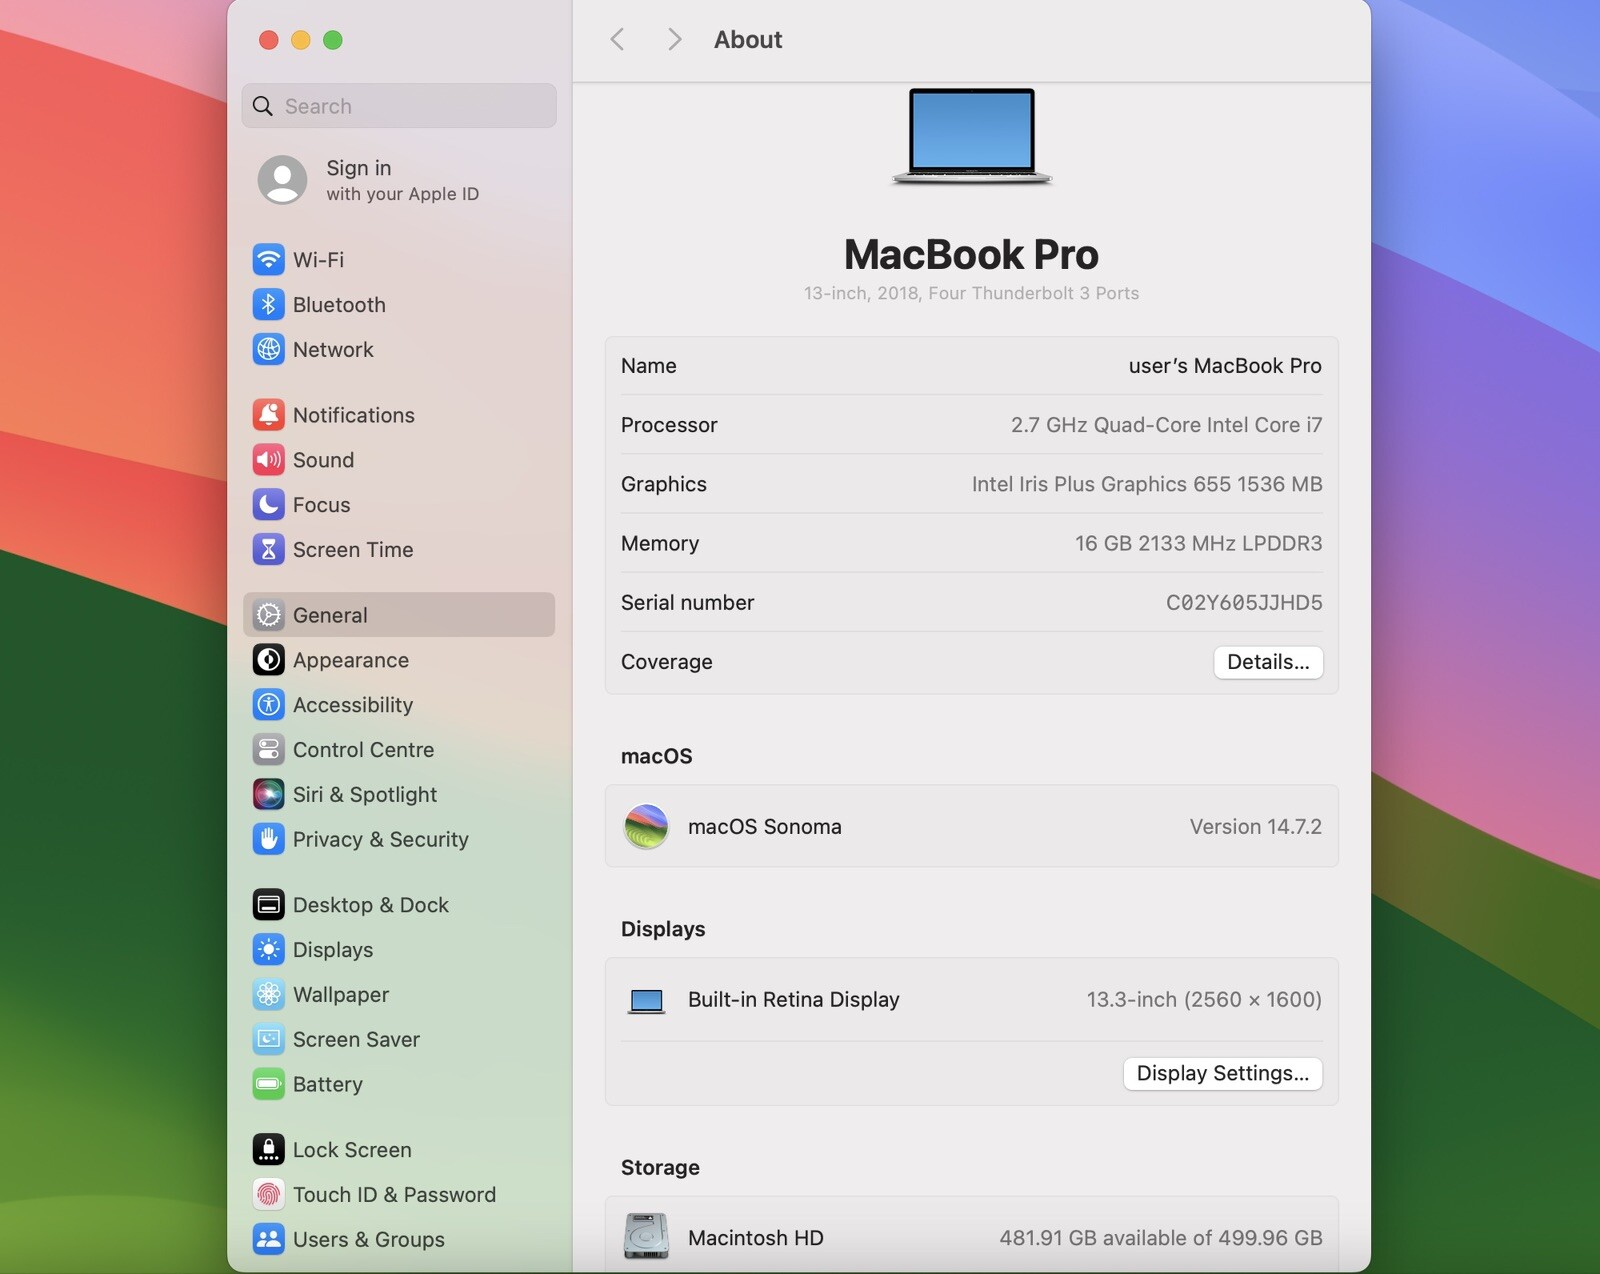Click the Intel Iris Plus Graphics value
Viewport: 1600px width, 1274px height.
1147,484
